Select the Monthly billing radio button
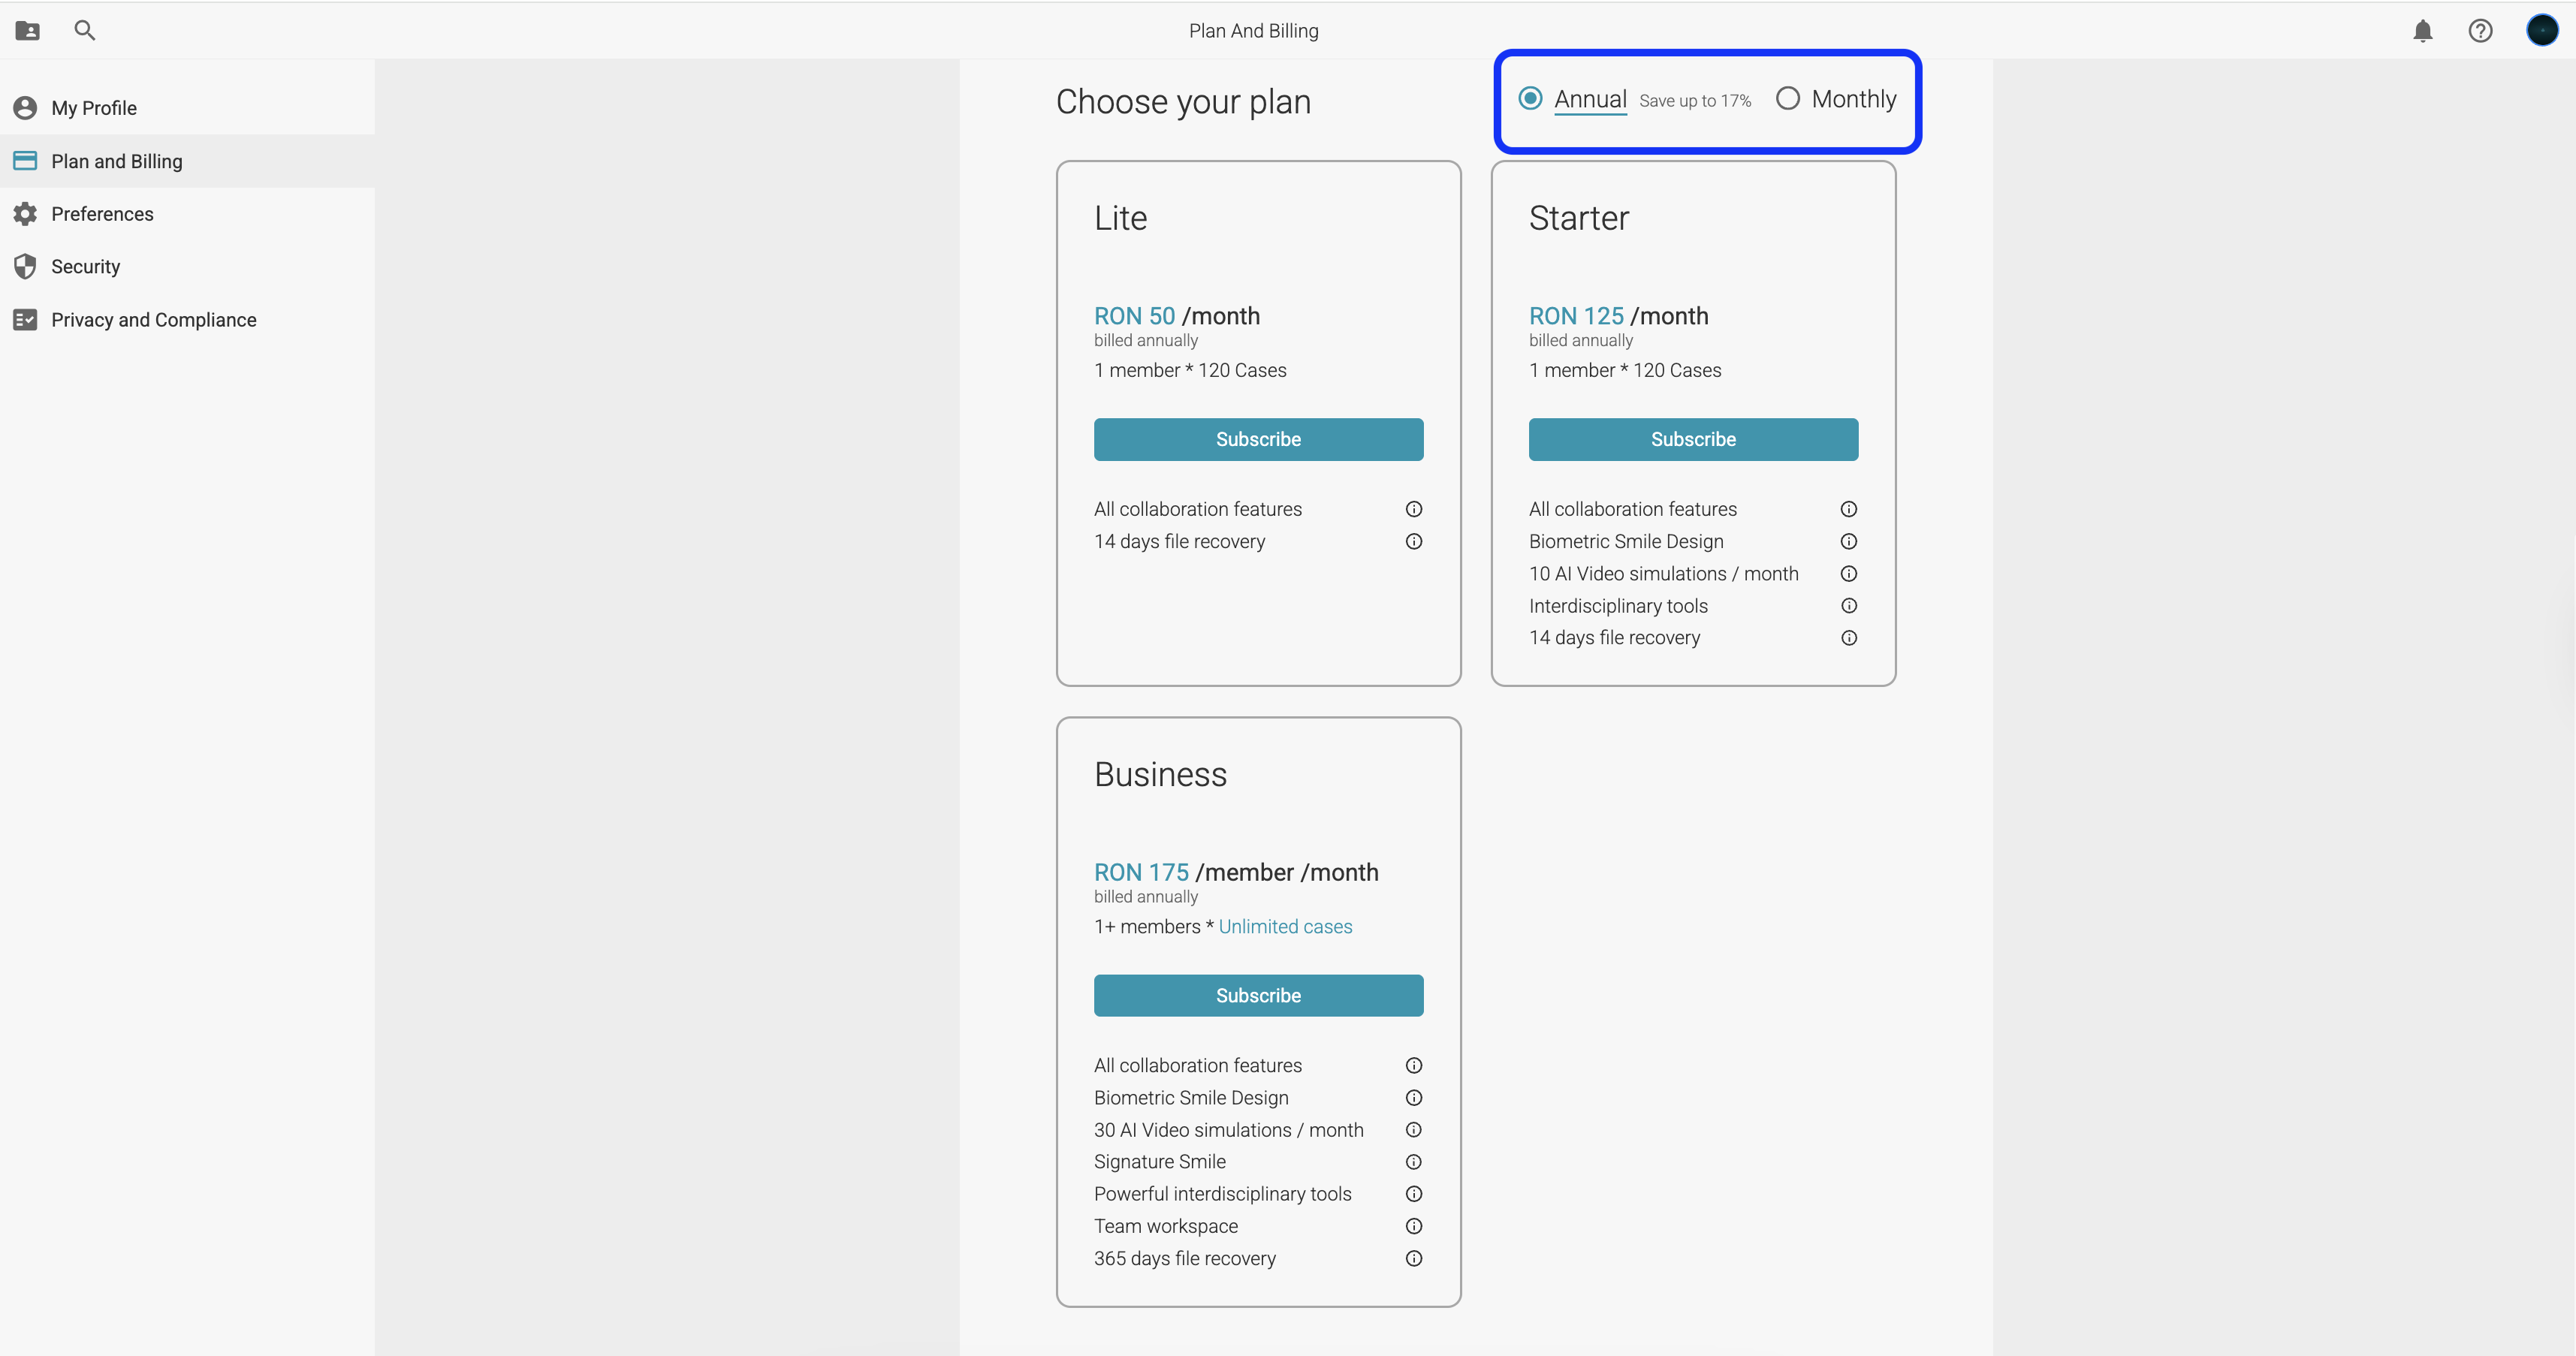Image resolution: width=2576 pixels, height=1356 pixels. tap(1787, 98)
